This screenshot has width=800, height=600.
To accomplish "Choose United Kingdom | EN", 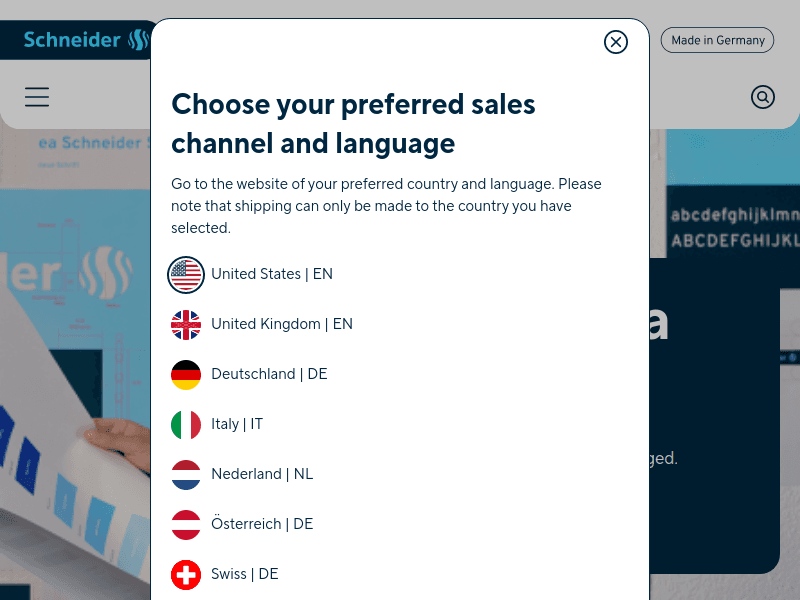I will (x=282, y=324).
